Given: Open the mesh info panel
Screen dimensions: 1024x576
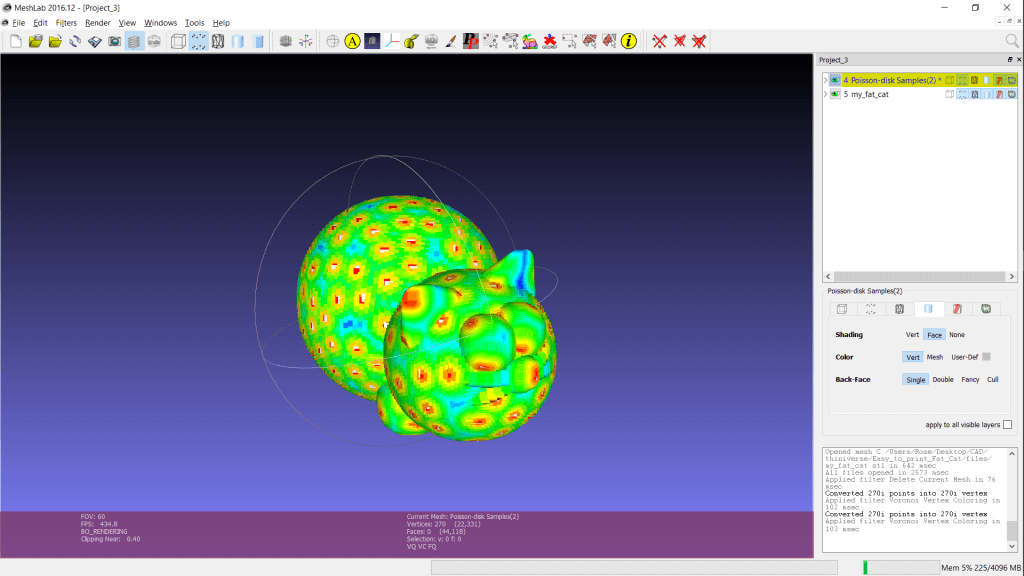Looking at the screenshot, I should click(x=628, y=41).
